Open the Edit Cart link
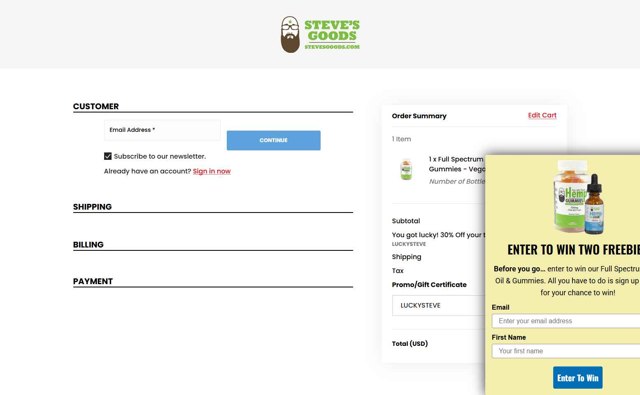This screenshot has width=640, height=395. pyautogui.click(x=542, y=115)
